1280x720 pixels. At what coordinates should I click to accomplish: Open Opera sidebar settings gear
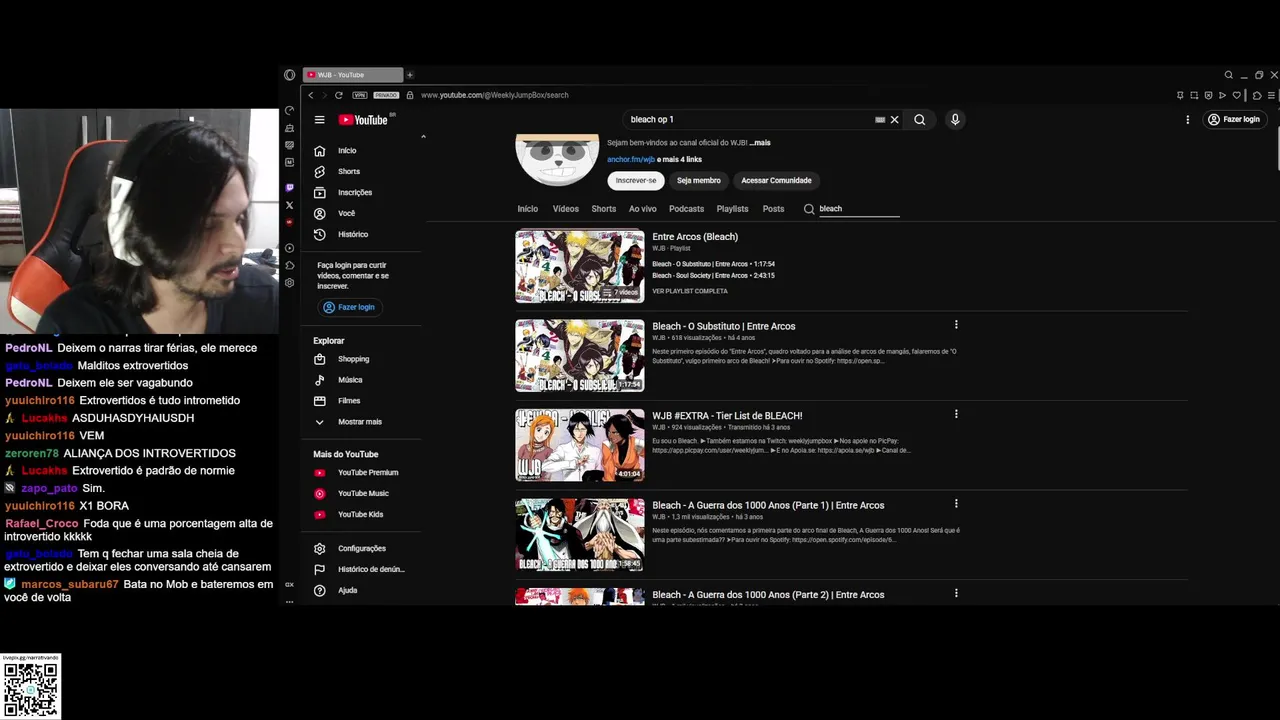289,283
